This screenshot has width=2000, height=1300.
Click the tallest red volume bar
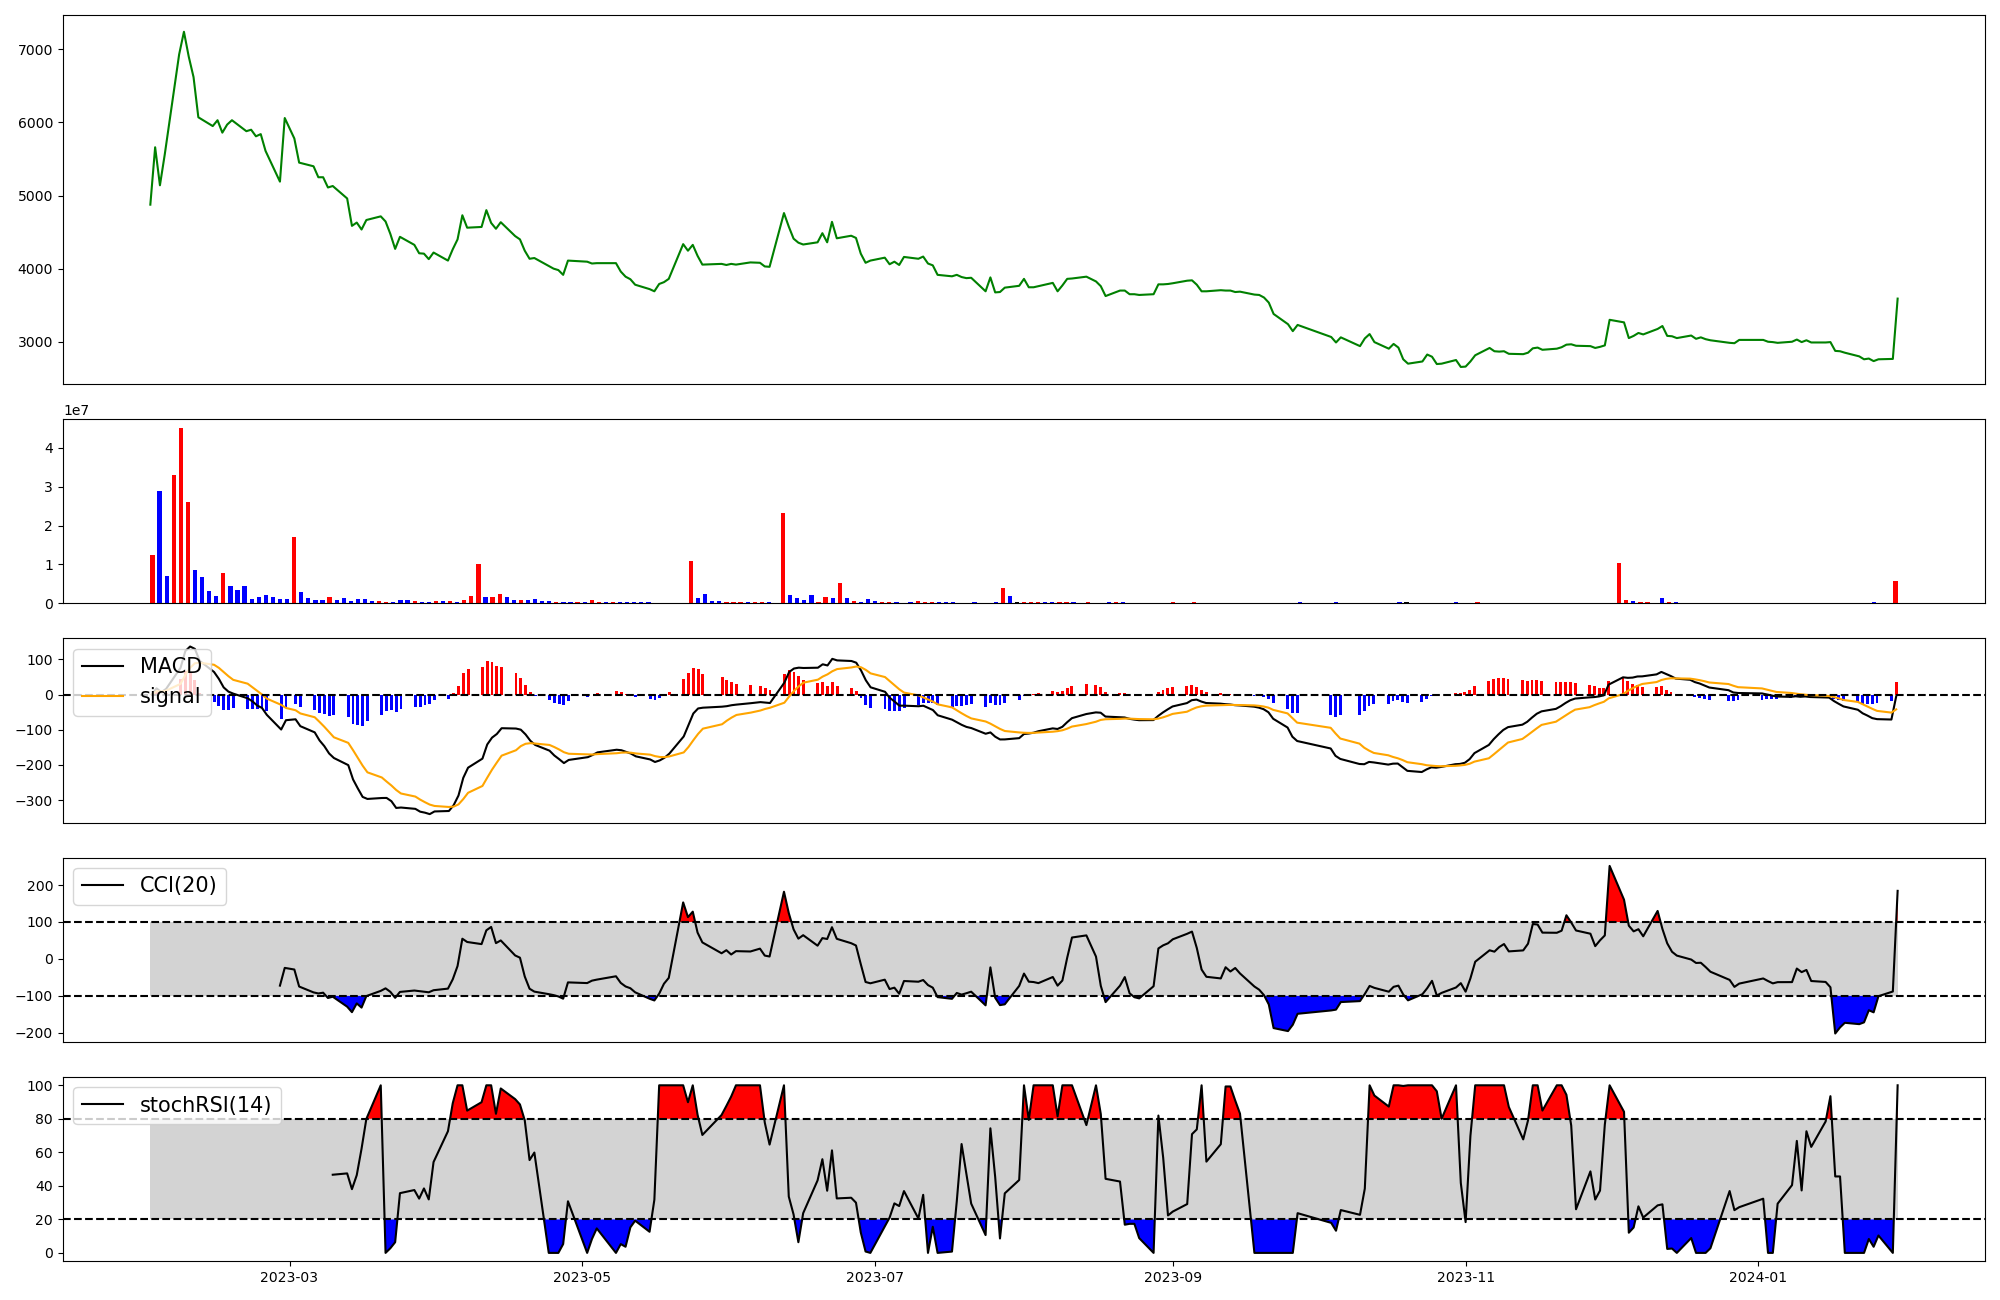[181, 515]
